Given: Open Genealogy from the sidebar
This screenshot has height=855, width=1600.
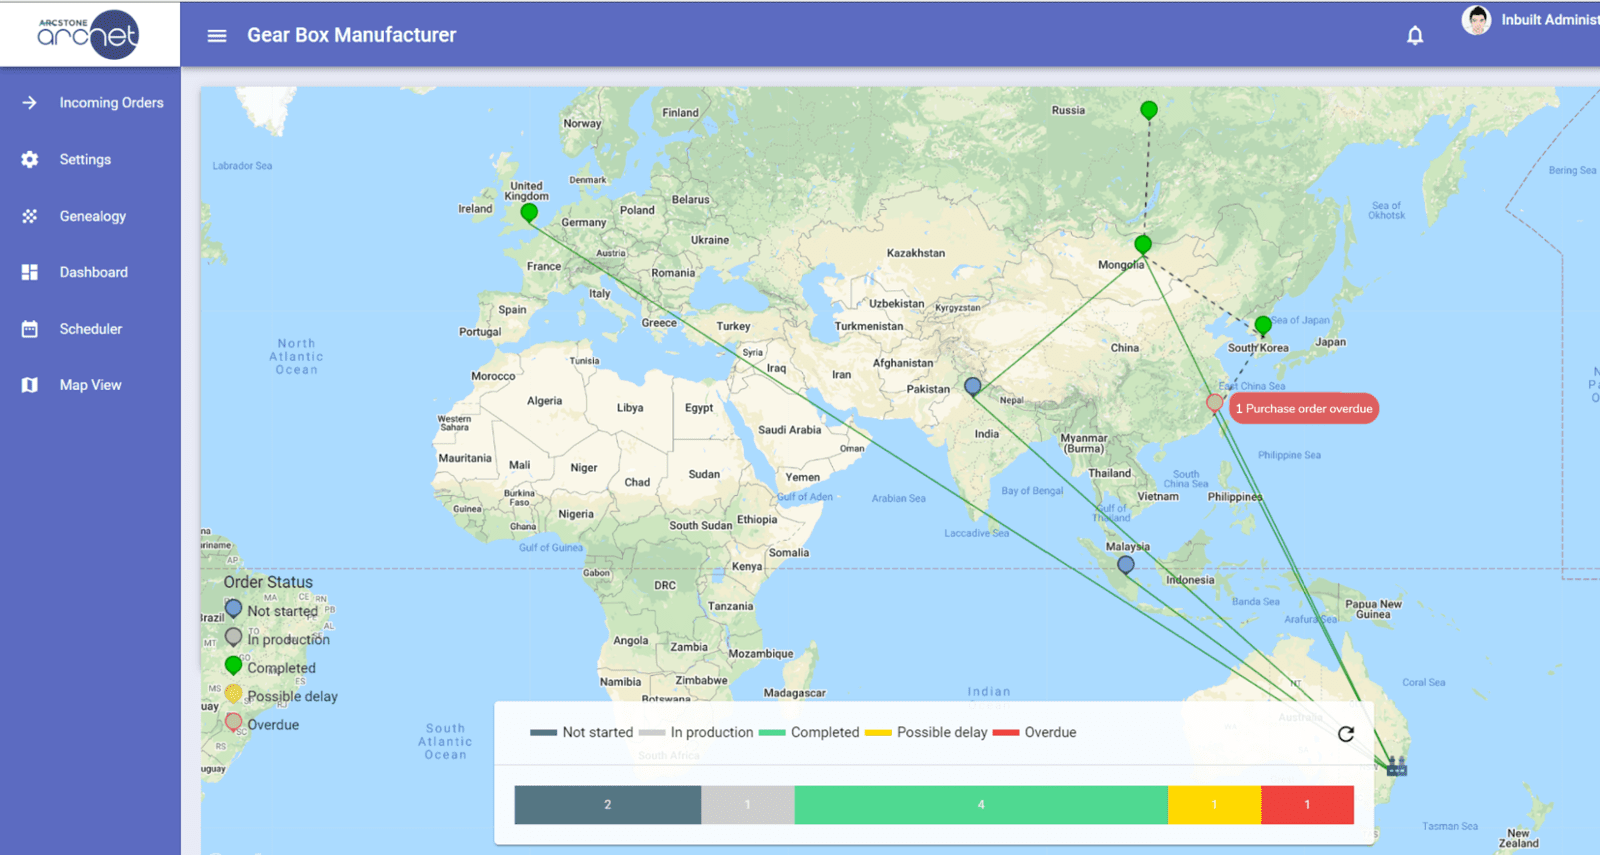Looking at the screenshot, I should click(x=92, y=216).
